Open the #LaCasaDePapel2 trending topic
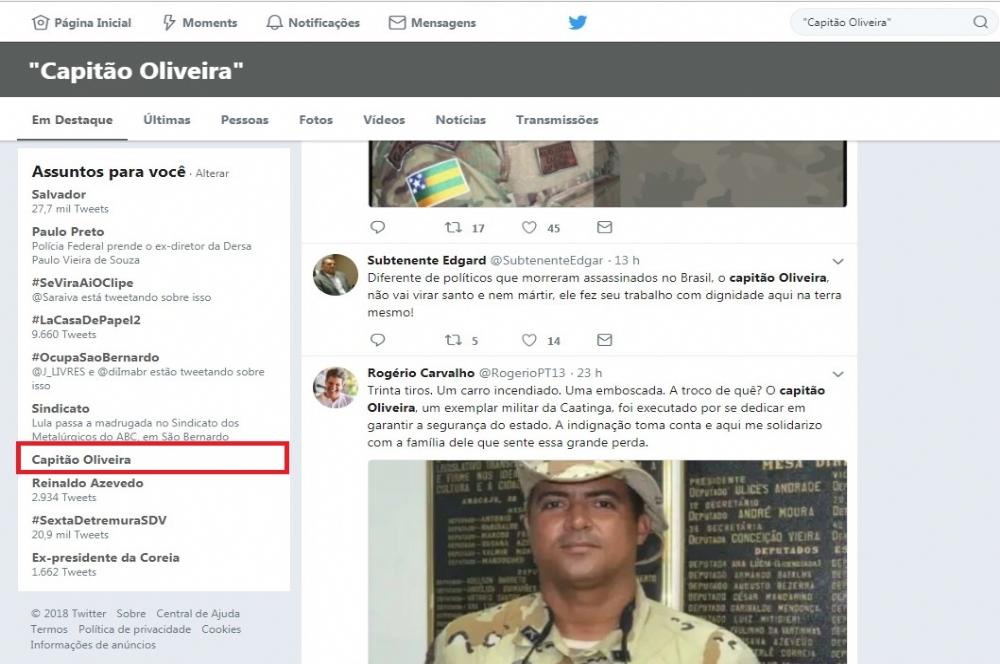1000x664 pixels. (86, 320)
